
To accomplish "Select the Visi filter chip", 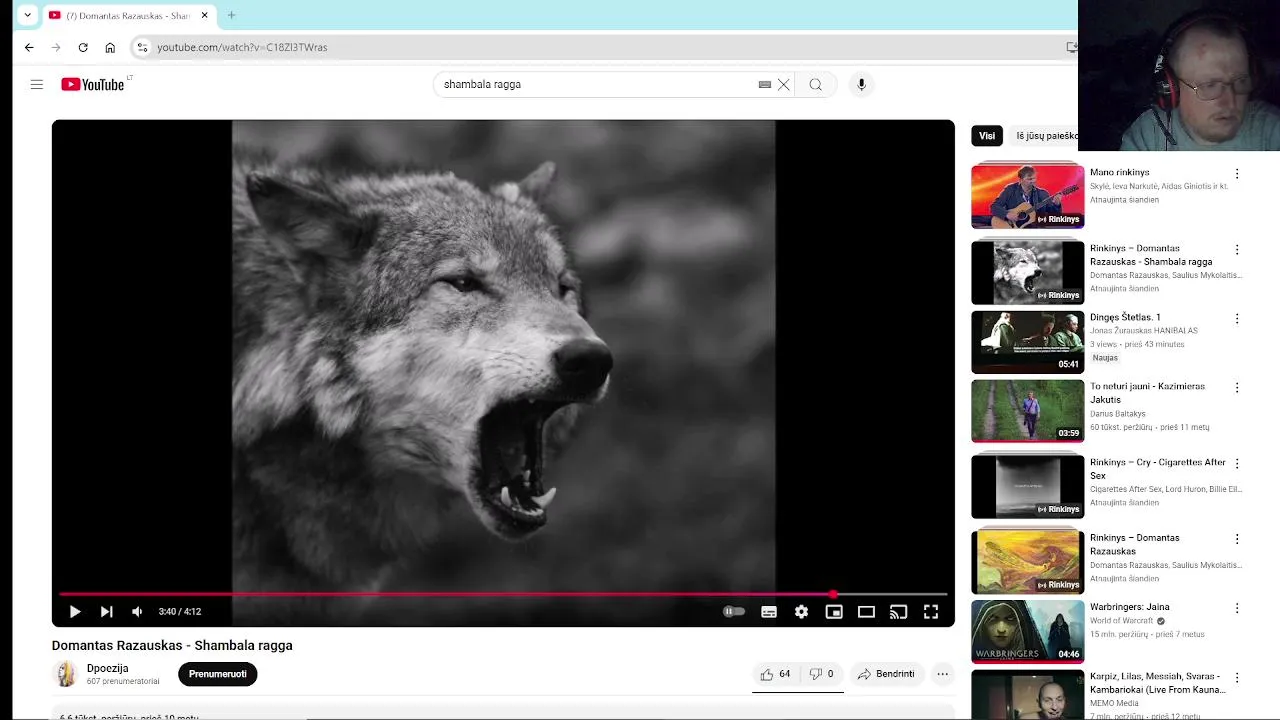I will 987,136.
